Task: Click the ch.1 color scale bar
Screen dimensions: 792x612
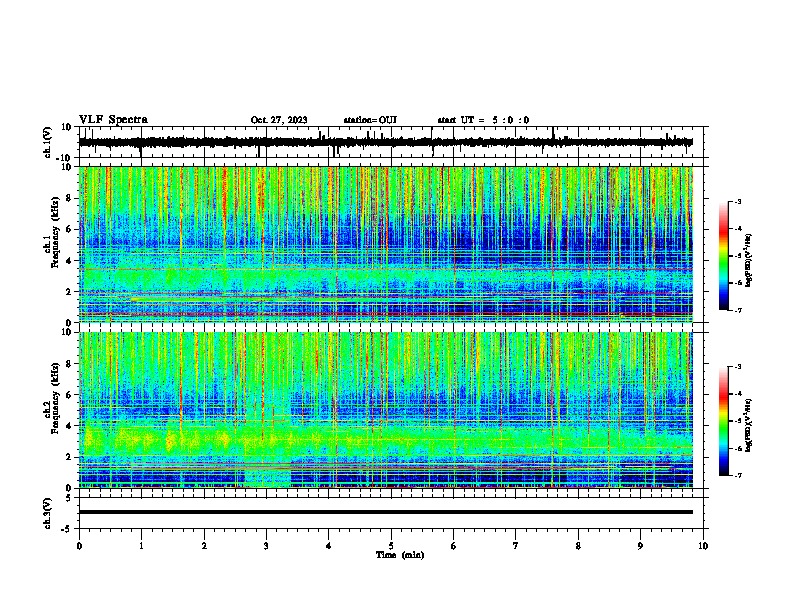Action: tap(723, 256)
